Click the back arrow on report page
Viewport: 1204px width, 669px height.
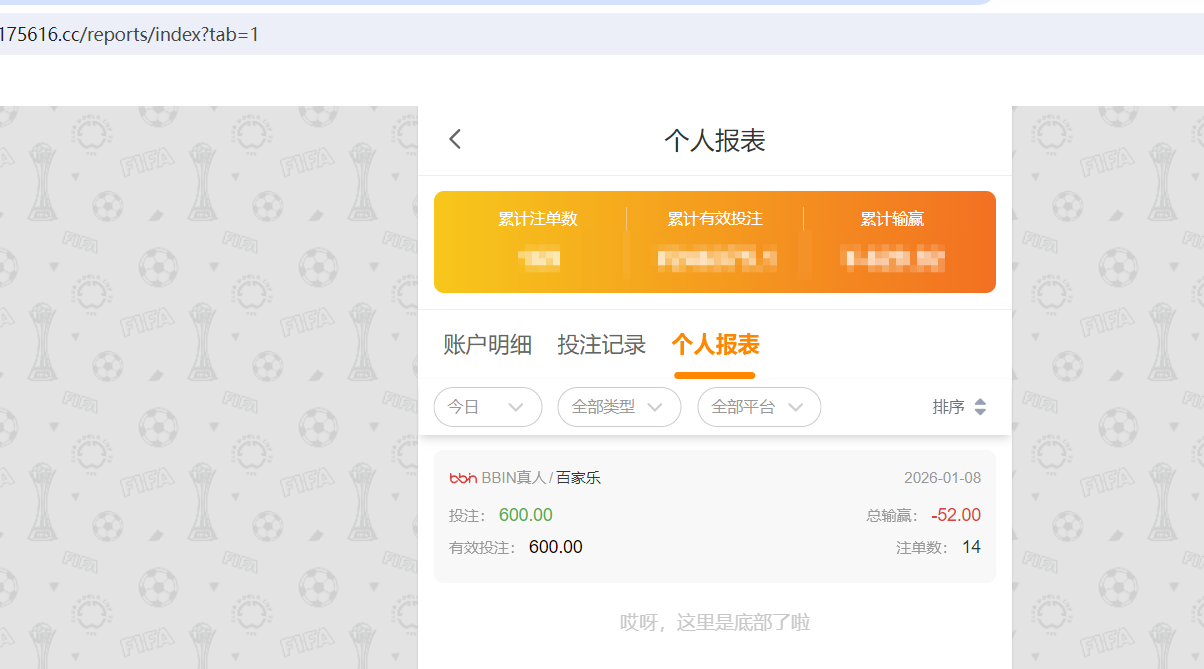[x=455, y=139]
